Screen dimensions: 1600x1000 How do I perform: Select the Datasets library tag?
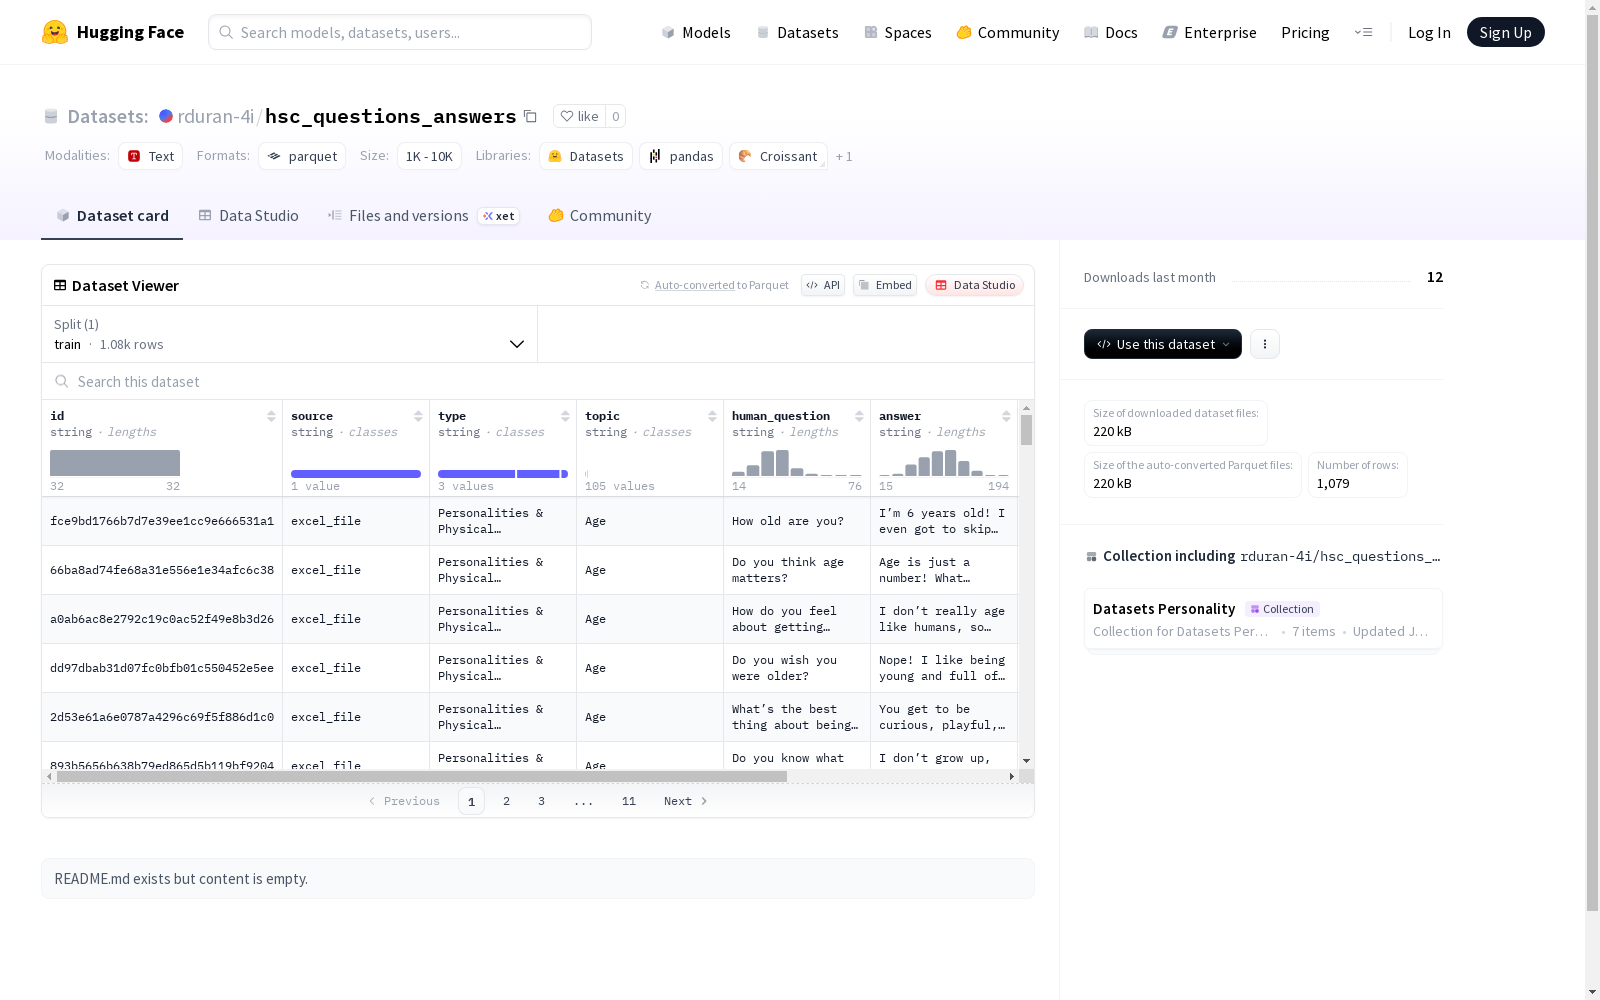coord(586,156)
